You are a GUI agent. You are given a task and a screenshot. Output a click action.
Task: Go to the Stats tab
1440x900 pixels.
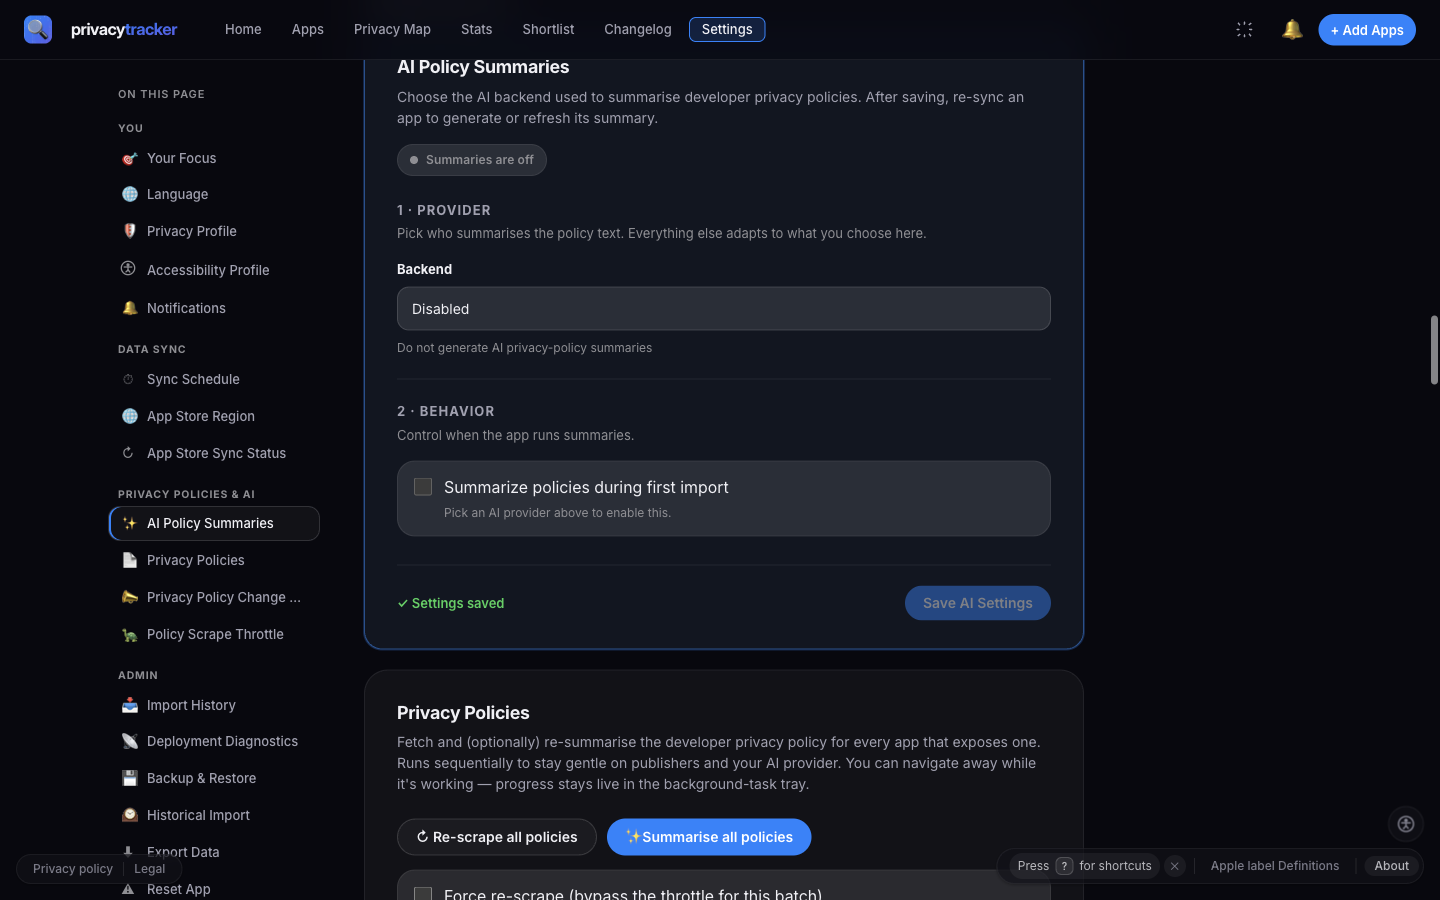point(477,29)
